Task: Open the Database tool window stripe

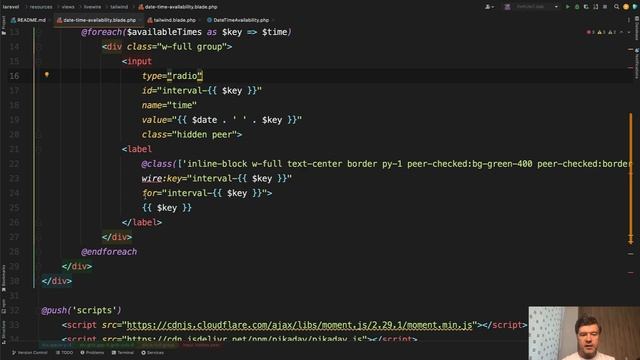Action: coord(636,28)
